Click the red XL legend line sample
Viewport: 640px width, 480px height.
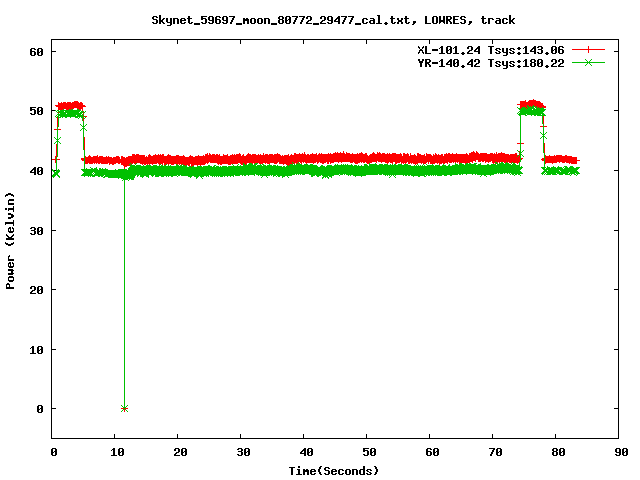pos(588,50)
